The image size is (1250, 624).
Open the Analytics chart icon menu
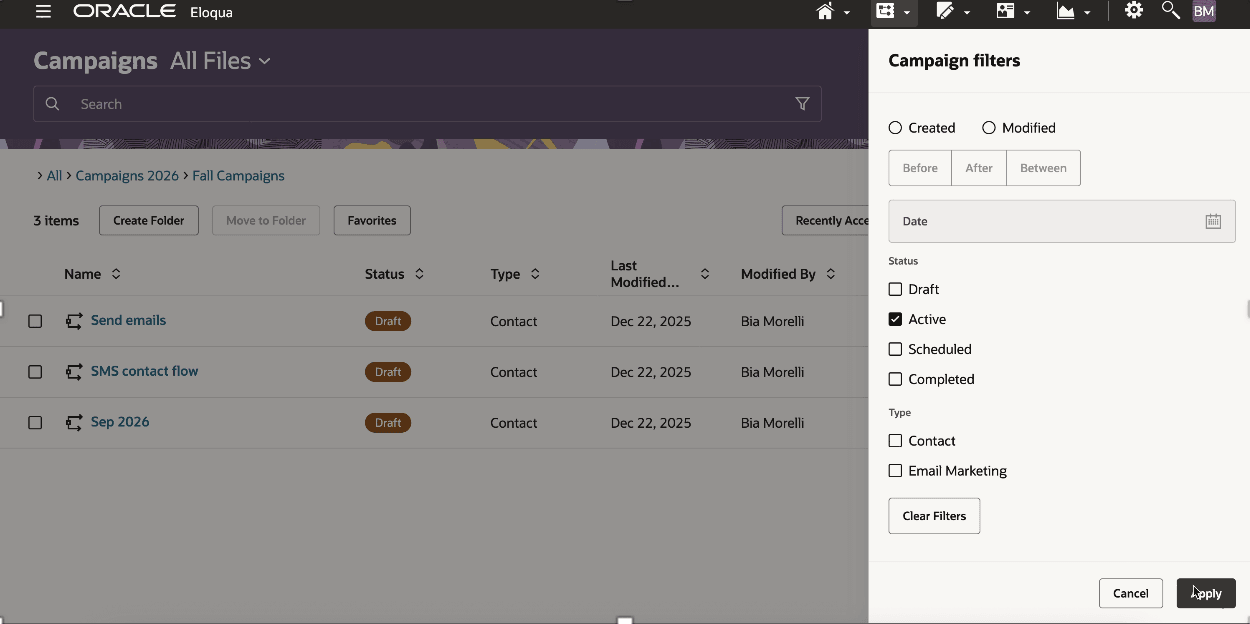coord(1073,12)
